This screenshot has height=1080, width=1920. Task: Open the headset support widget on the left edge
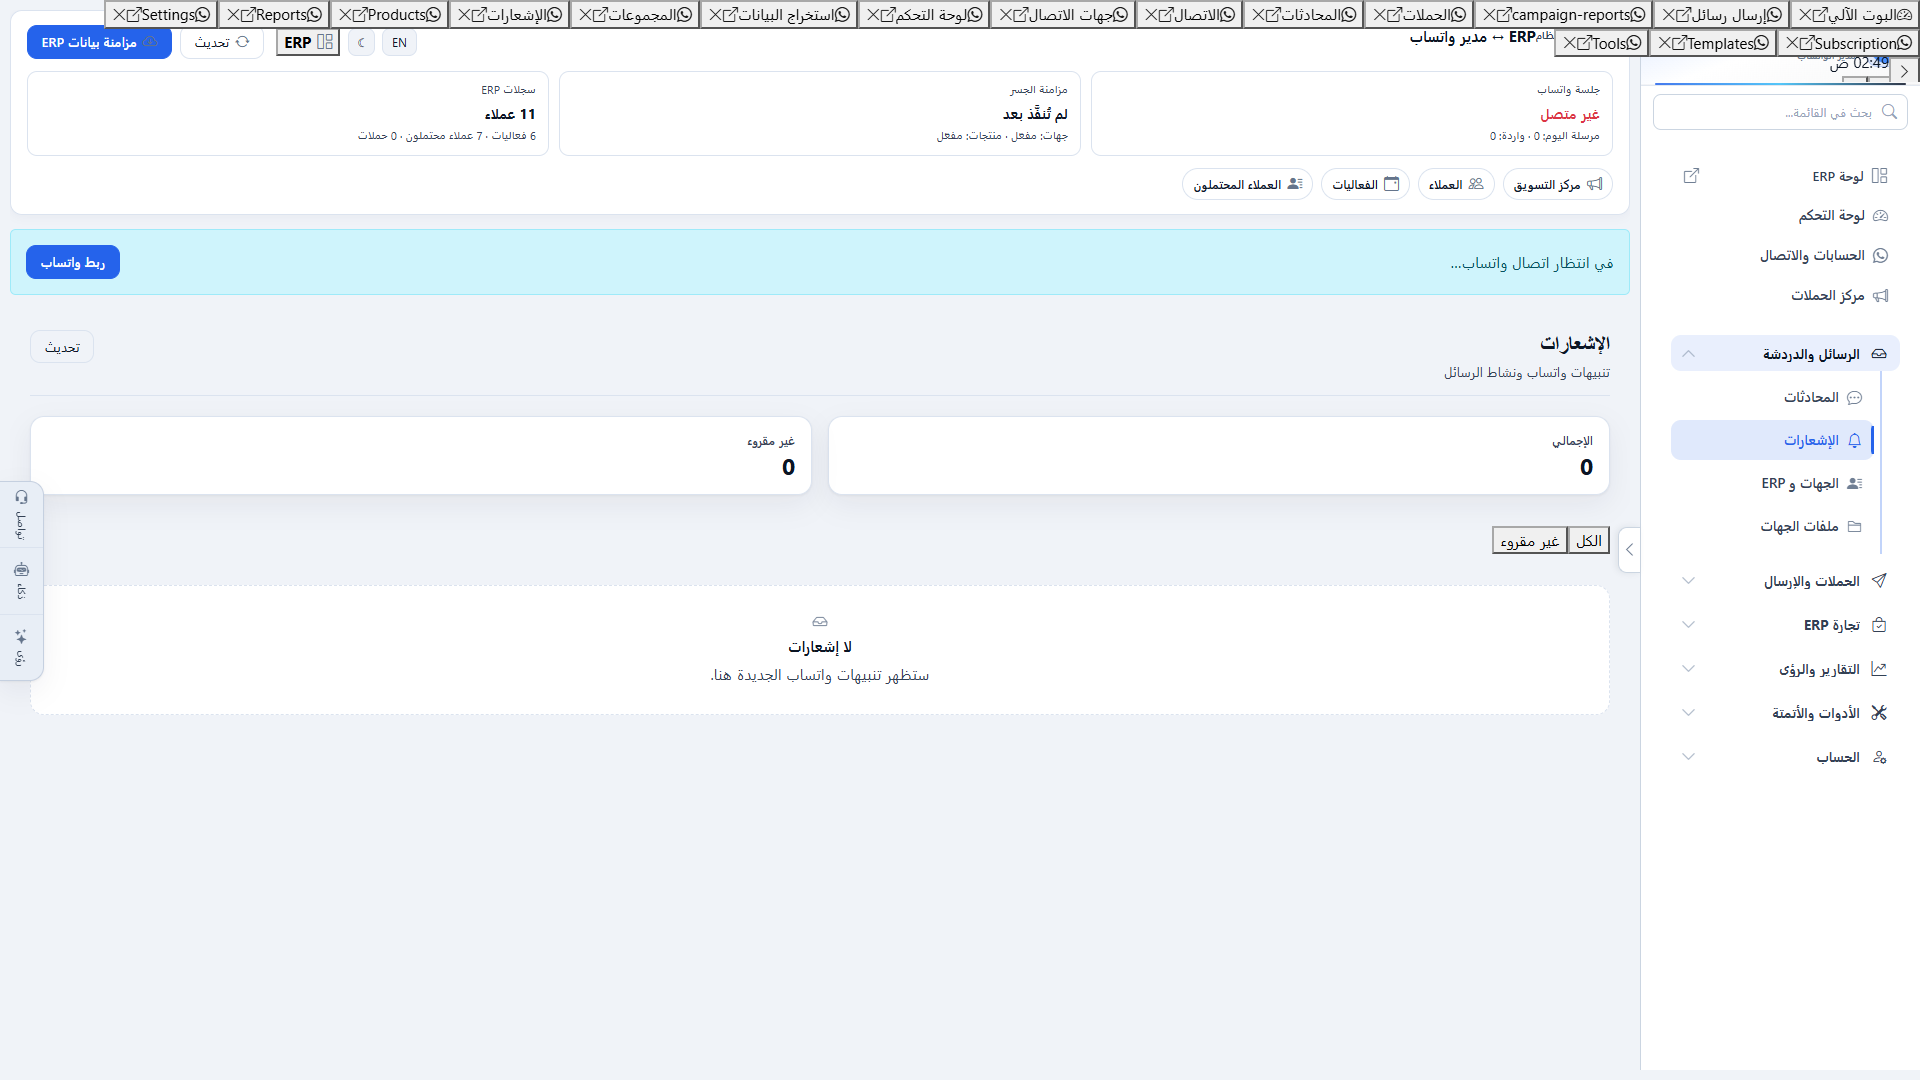(x=21, y=514)
